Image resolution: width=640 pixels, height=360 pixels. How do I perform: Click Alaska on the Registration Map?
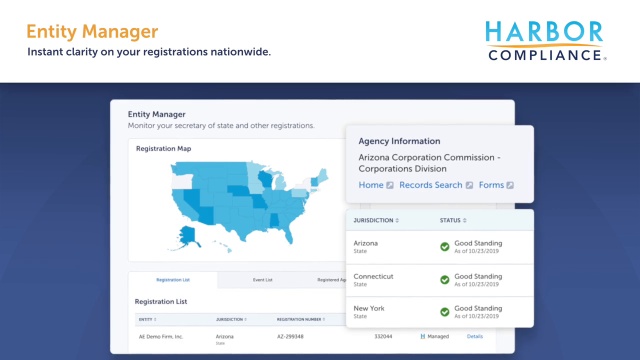click(188, 237)
